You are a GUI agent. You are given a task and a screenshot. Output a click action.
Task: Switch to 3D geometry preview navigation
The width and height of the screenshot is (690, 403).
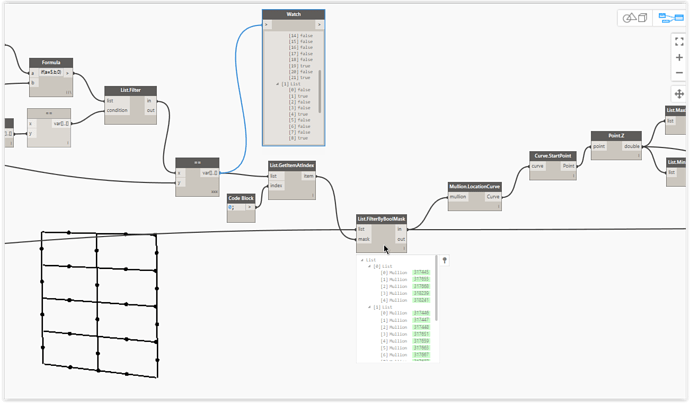[635, 18]
